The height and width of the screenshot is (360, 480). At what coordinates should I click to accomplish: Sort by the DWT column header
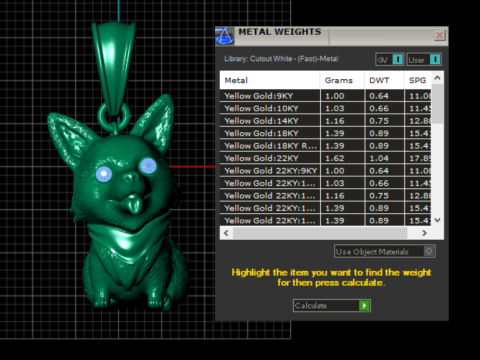click(384, 80)
